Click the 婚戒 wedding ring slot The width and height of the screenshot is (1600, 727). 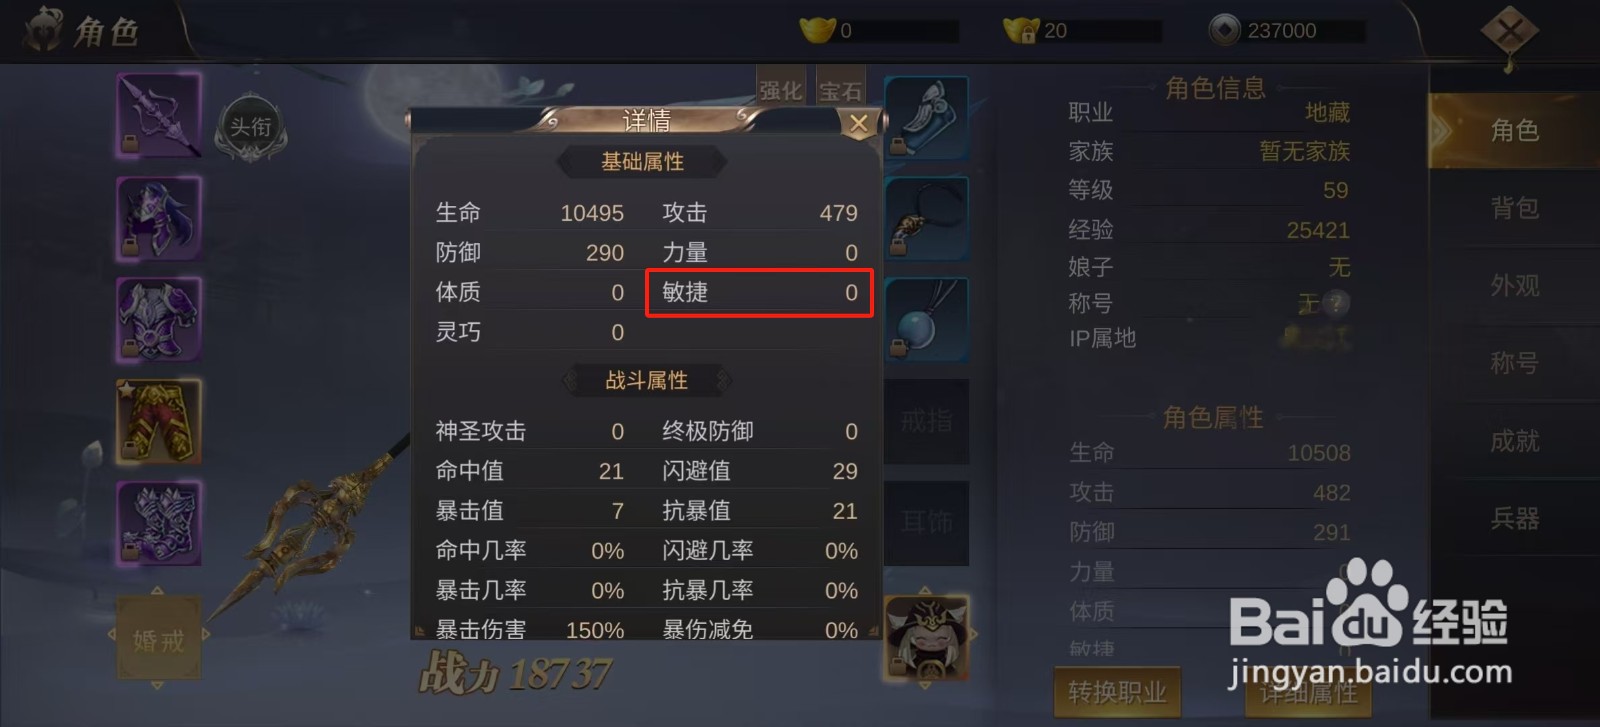pos(159,639)
